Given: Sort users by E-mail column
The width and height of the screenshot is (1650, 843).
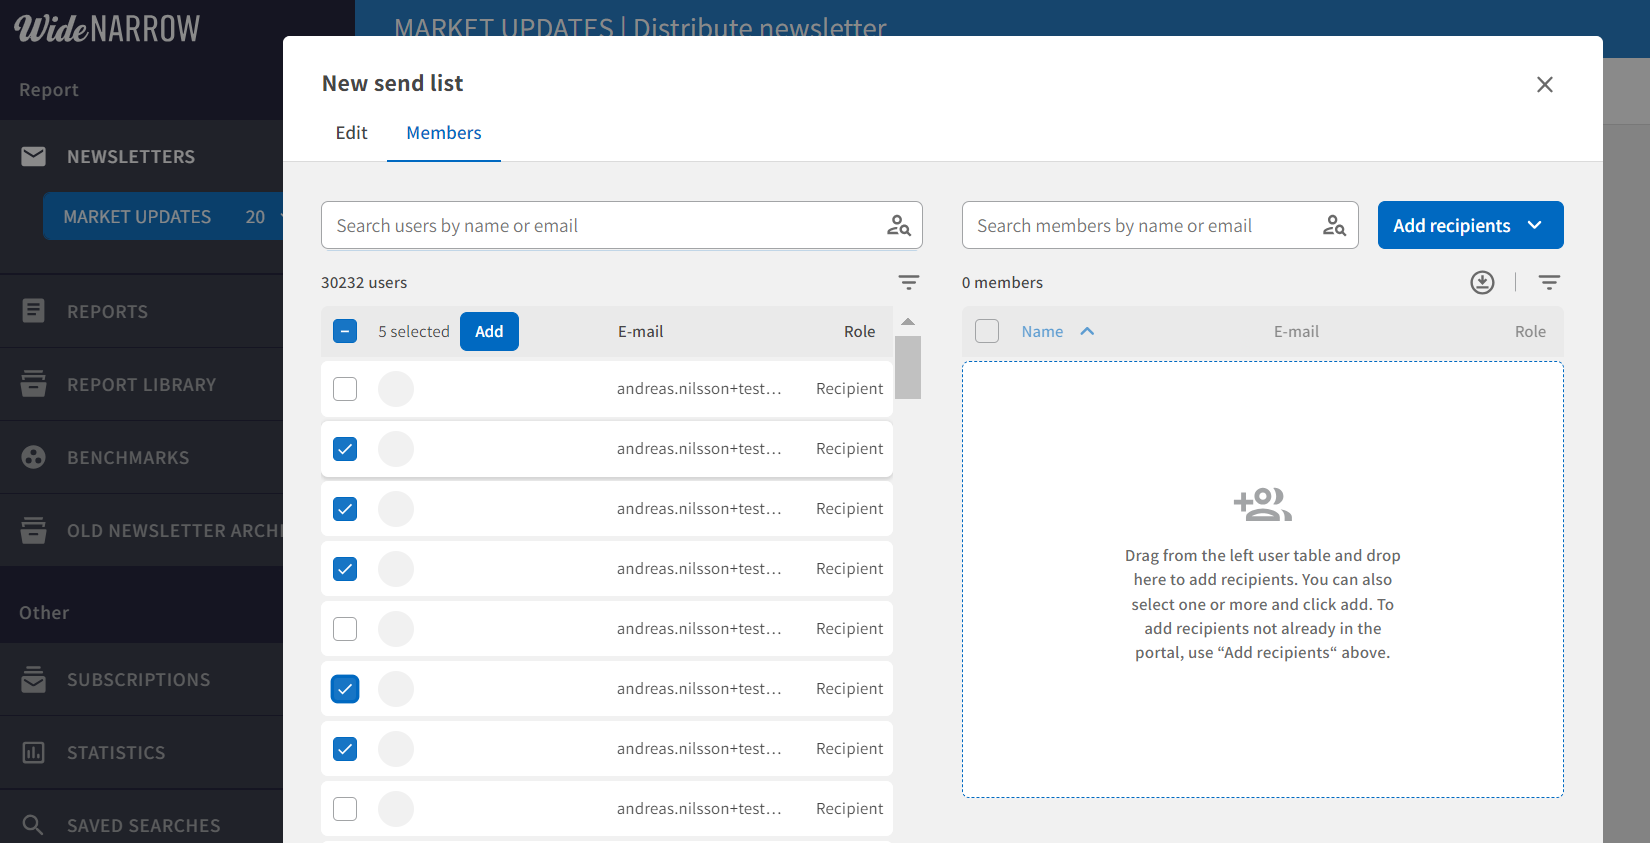Looking at the screenshot, I should [x=640, y=332].
